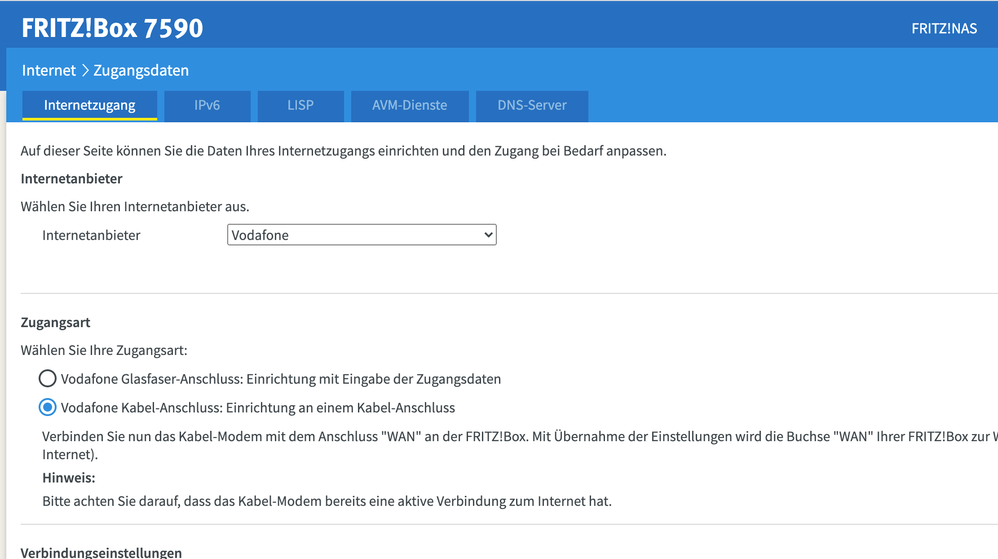Switch to the Internetzugang tab
This screenshot has width=998, height=559.
click(x=90, y=105)
